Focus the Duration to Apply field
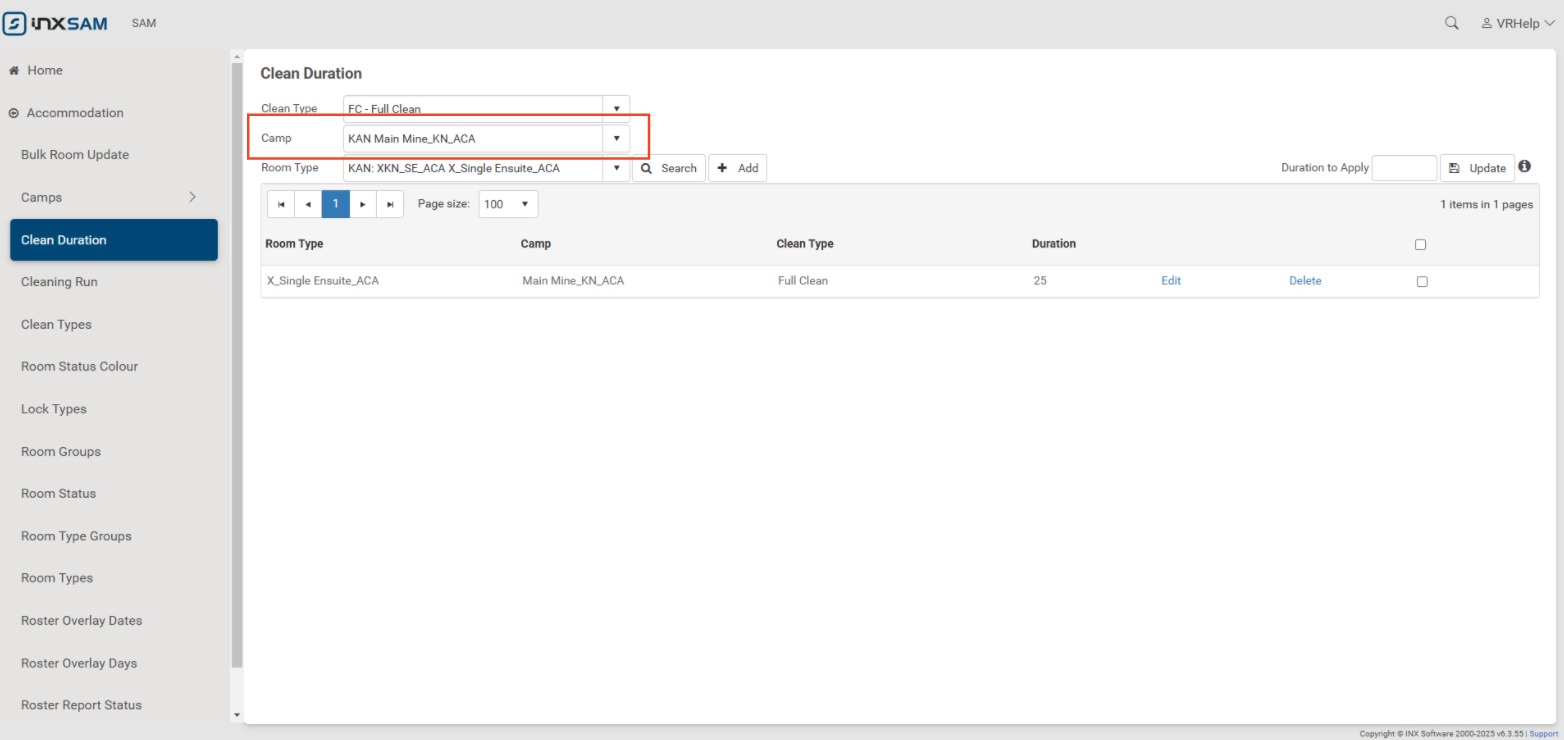Screen dimensions: 1564x740 [1404, 168]
